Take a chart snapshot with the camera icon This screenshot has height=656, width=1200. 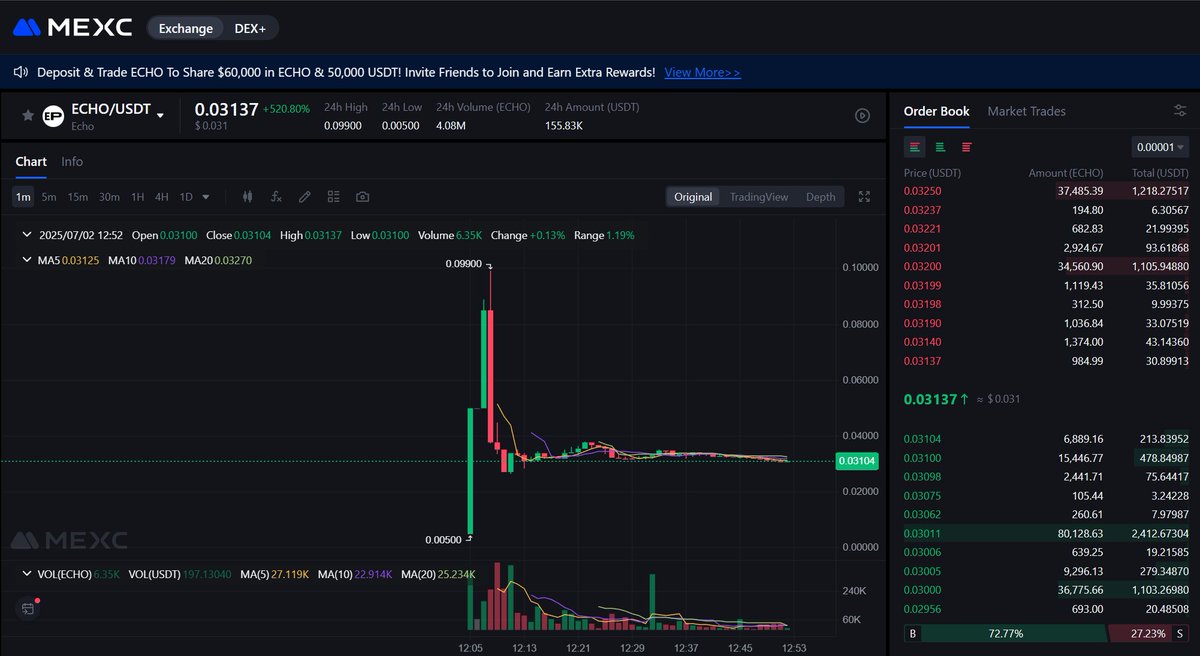coord(362,197)
